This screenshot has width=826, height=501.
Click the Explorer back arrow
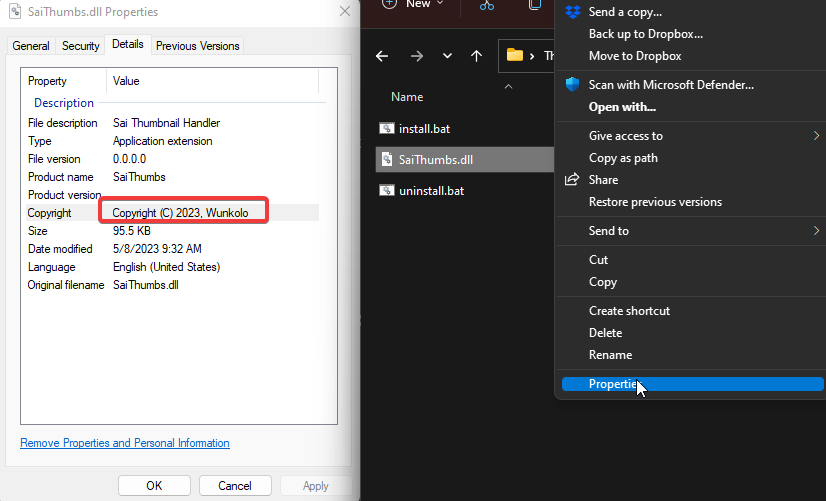382,56
